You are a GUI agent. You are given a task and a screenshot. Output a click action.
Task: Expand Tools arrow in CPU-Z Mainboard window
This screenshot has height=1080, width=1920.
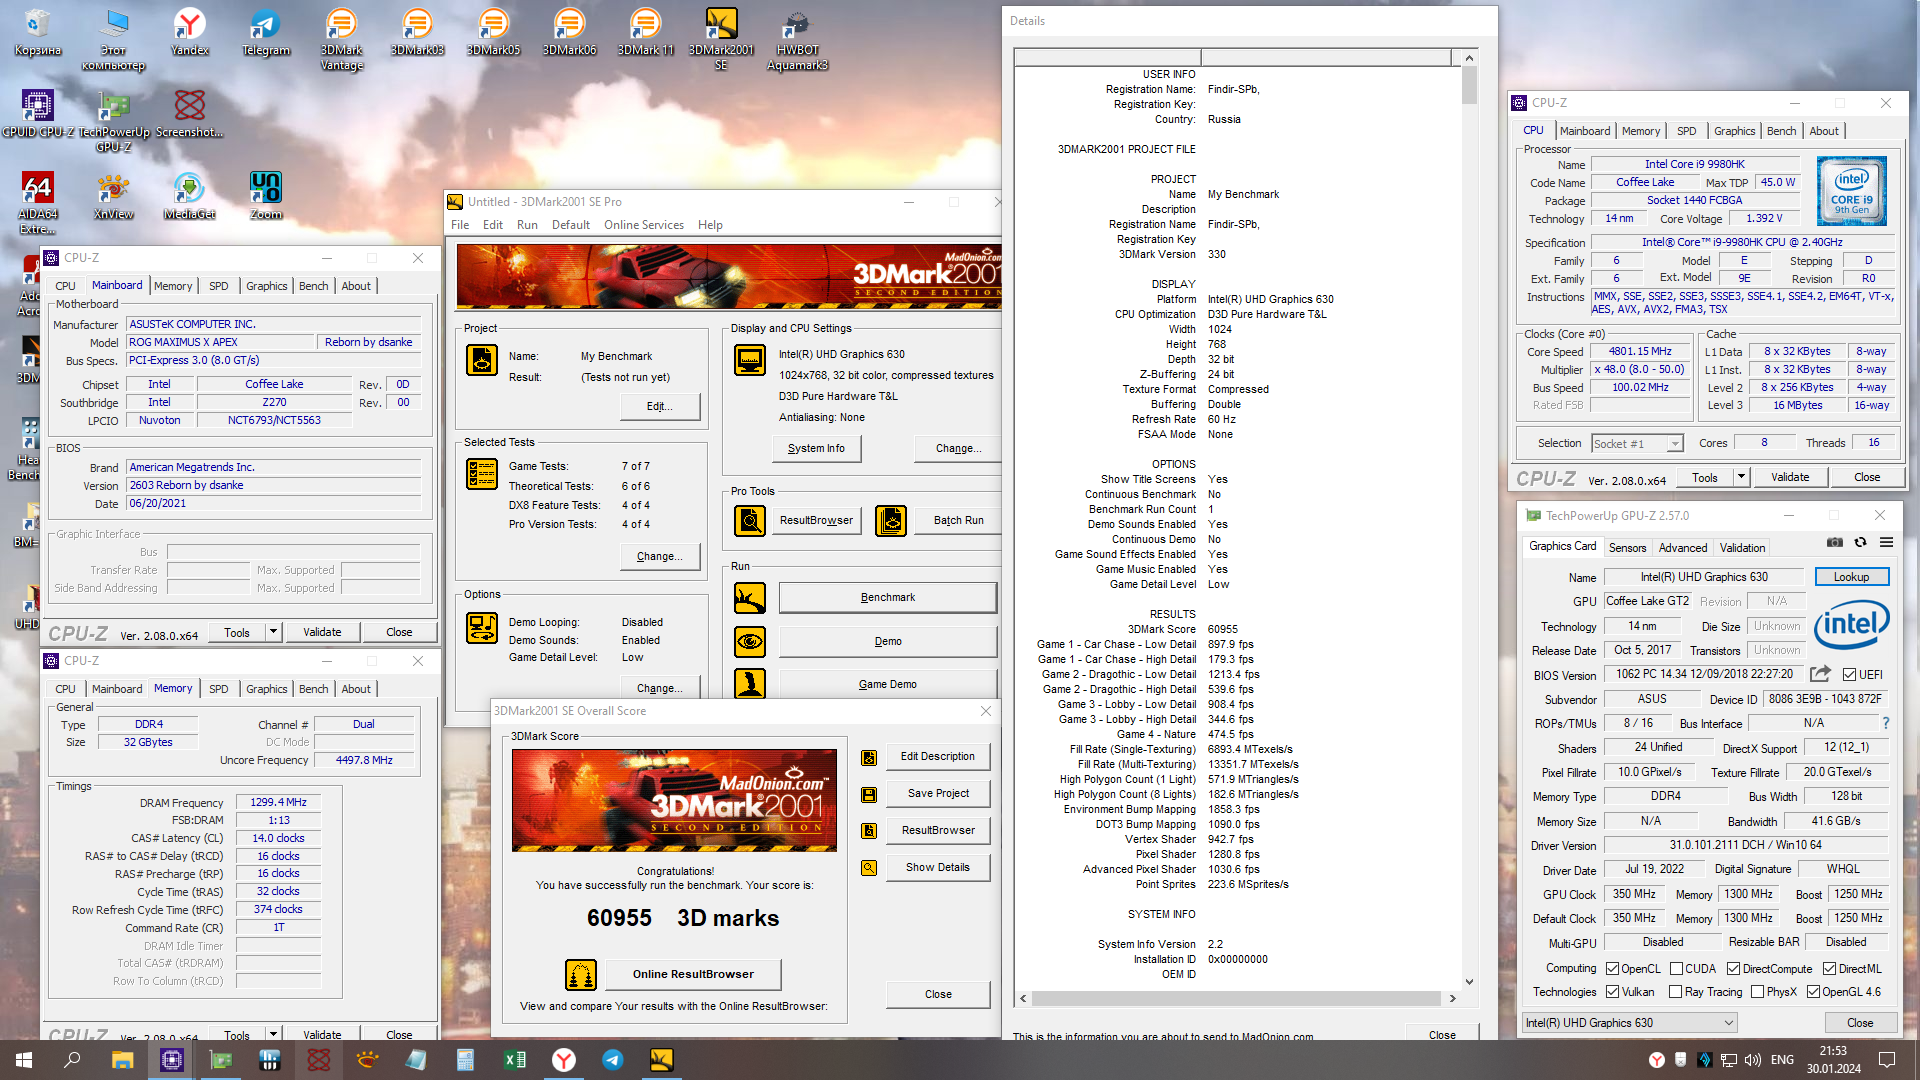(x=273, y=632)
